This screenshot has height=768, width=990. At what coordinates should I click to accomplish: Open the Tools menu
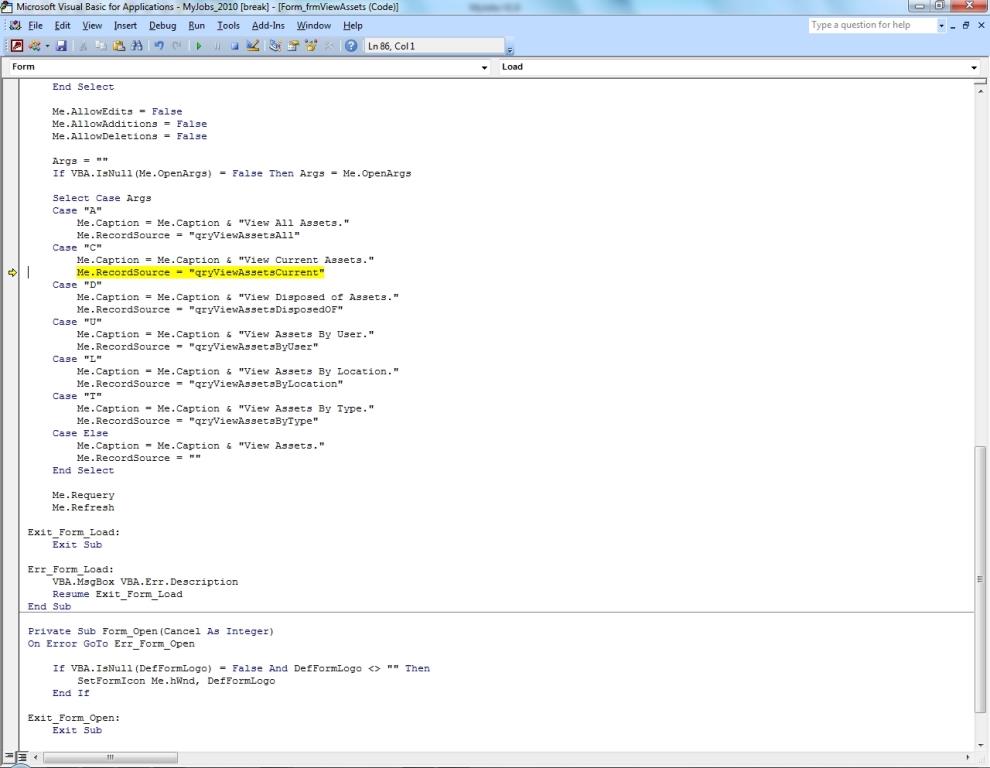tap(228, 25)
